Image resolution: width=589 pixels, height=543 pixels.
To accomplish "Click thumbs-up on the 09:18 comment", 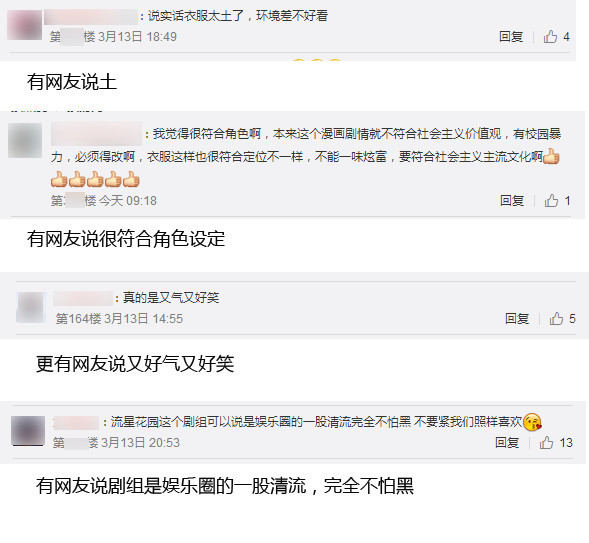I will 551,201.
